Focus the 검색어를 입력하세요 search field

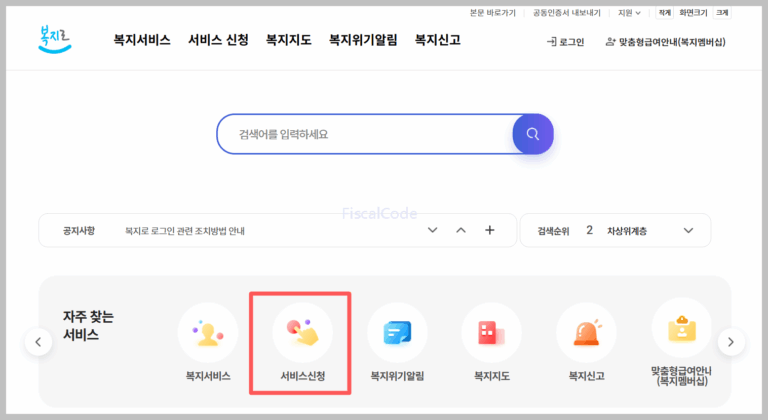(x=365, y=134)
